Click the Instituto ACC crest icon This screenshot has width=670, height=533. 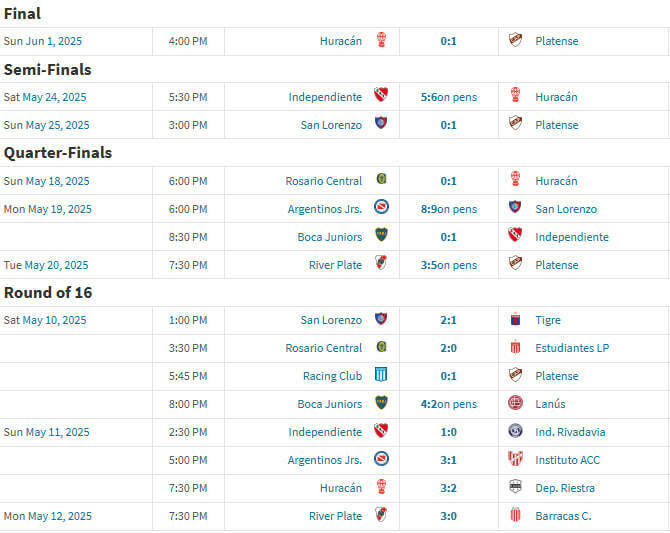[515, 460]
